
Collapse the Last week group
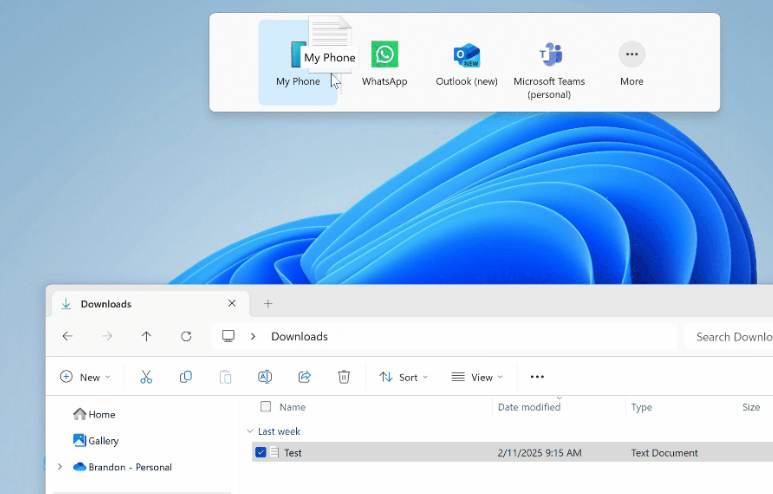[249, 431]
